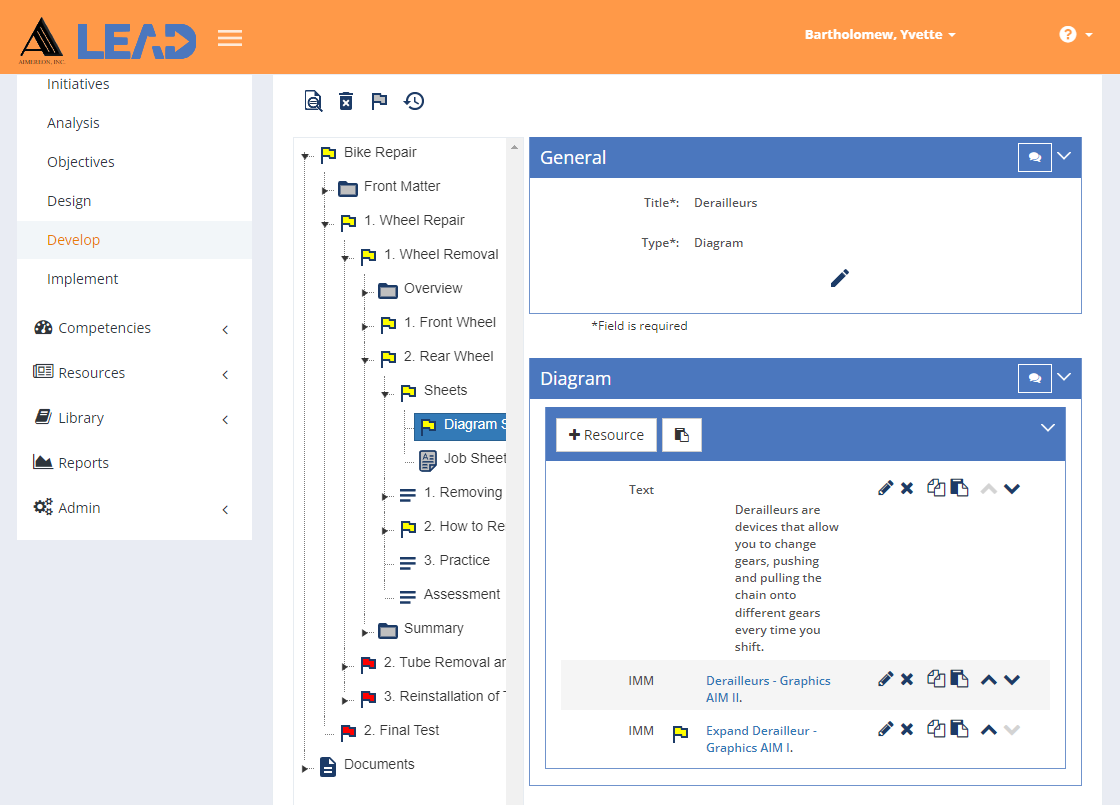Edit the Text resource row
This screenshot has height=805, width=1120.
[886, 489]
